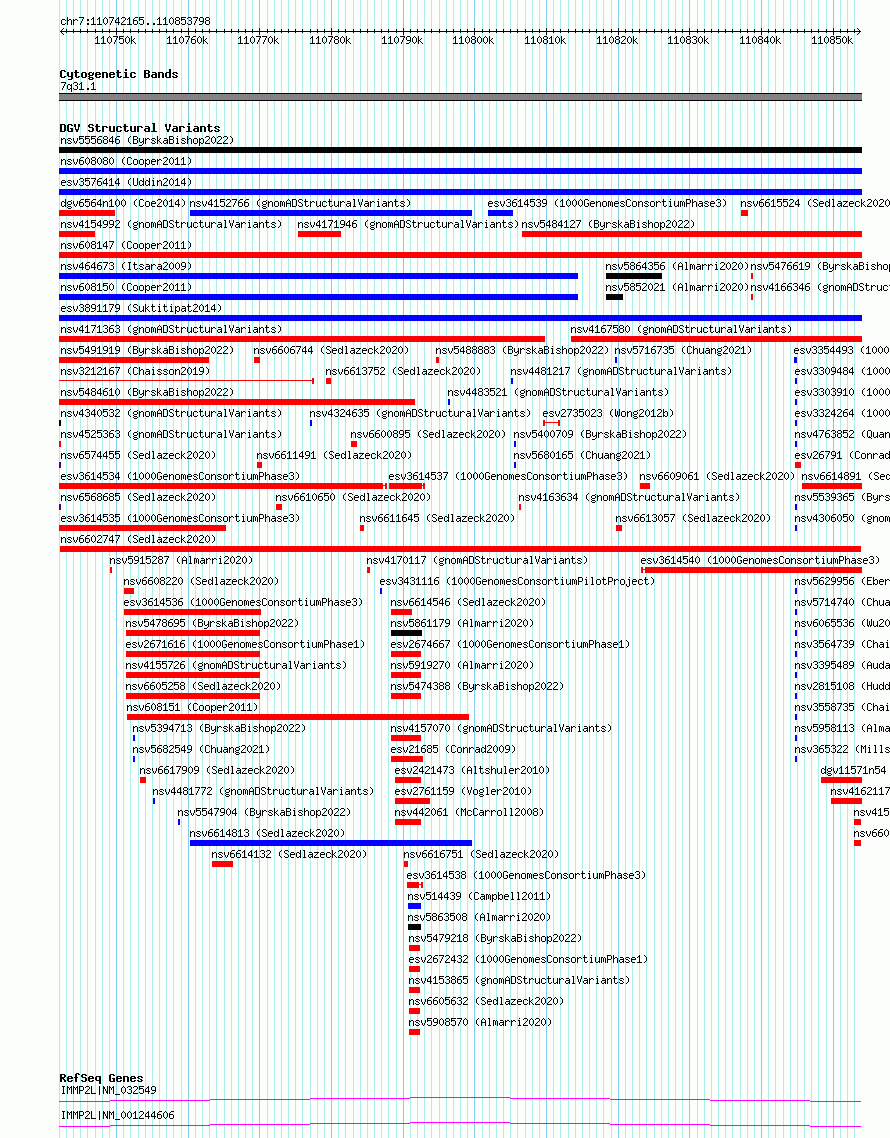This screenshot has width=890, height=1138.
Task: Select esv21685 (Conrad2009) label
Action: 453,750
